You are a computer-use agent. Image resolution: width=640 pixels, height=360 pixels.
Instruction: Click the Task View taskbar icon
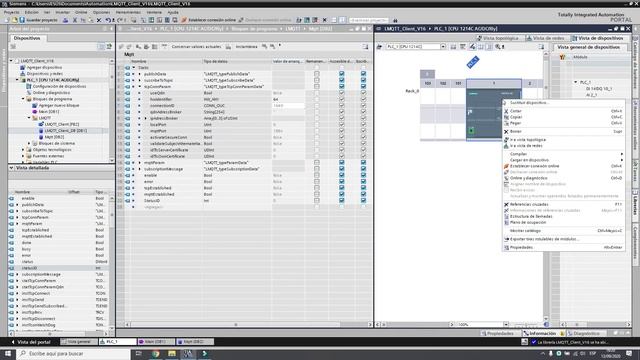pos(139,353)
